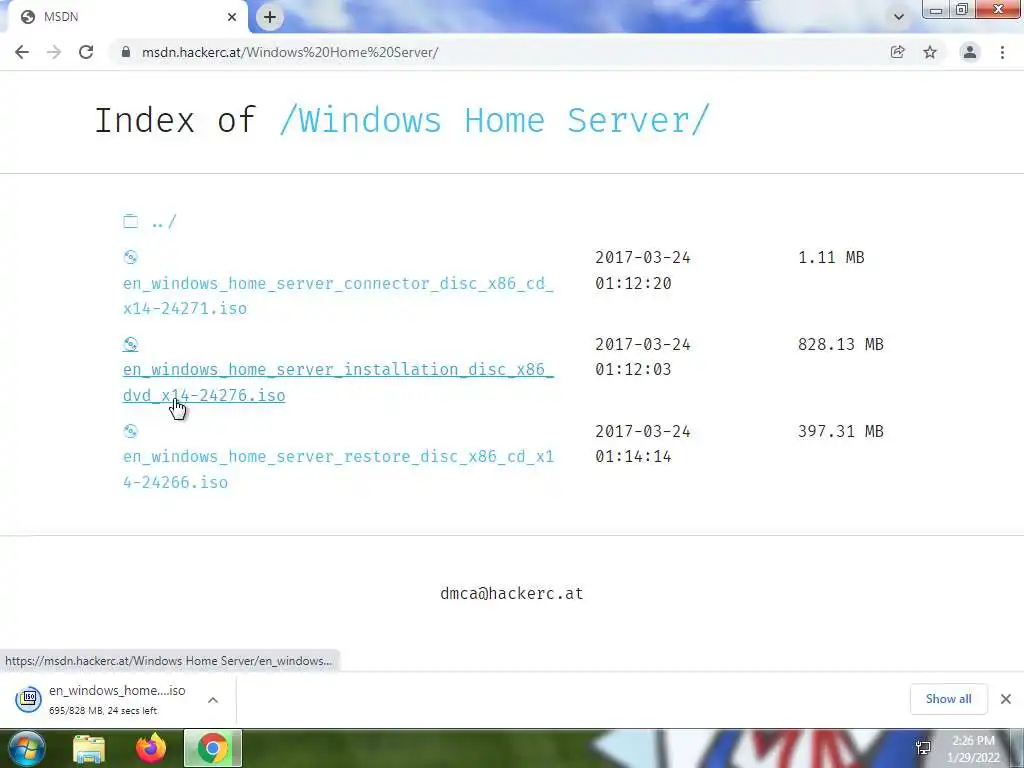Open Chrome profile avatar
Viewport: 1024px width, 768px height.
(x=970, y=52)
